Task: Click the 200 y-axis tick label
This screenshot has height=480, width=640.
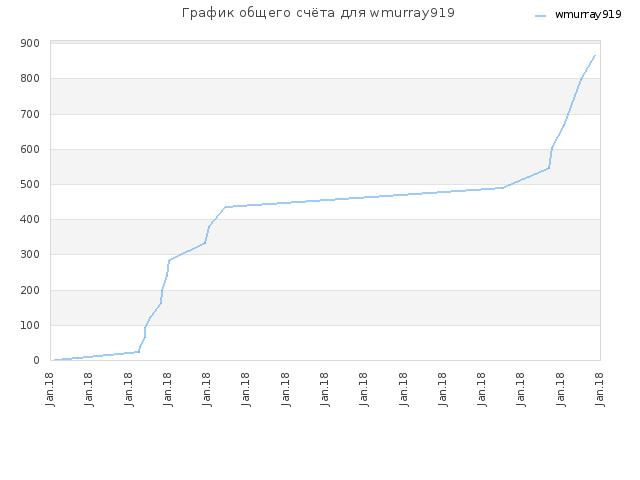Action: [x=30, y=290]
